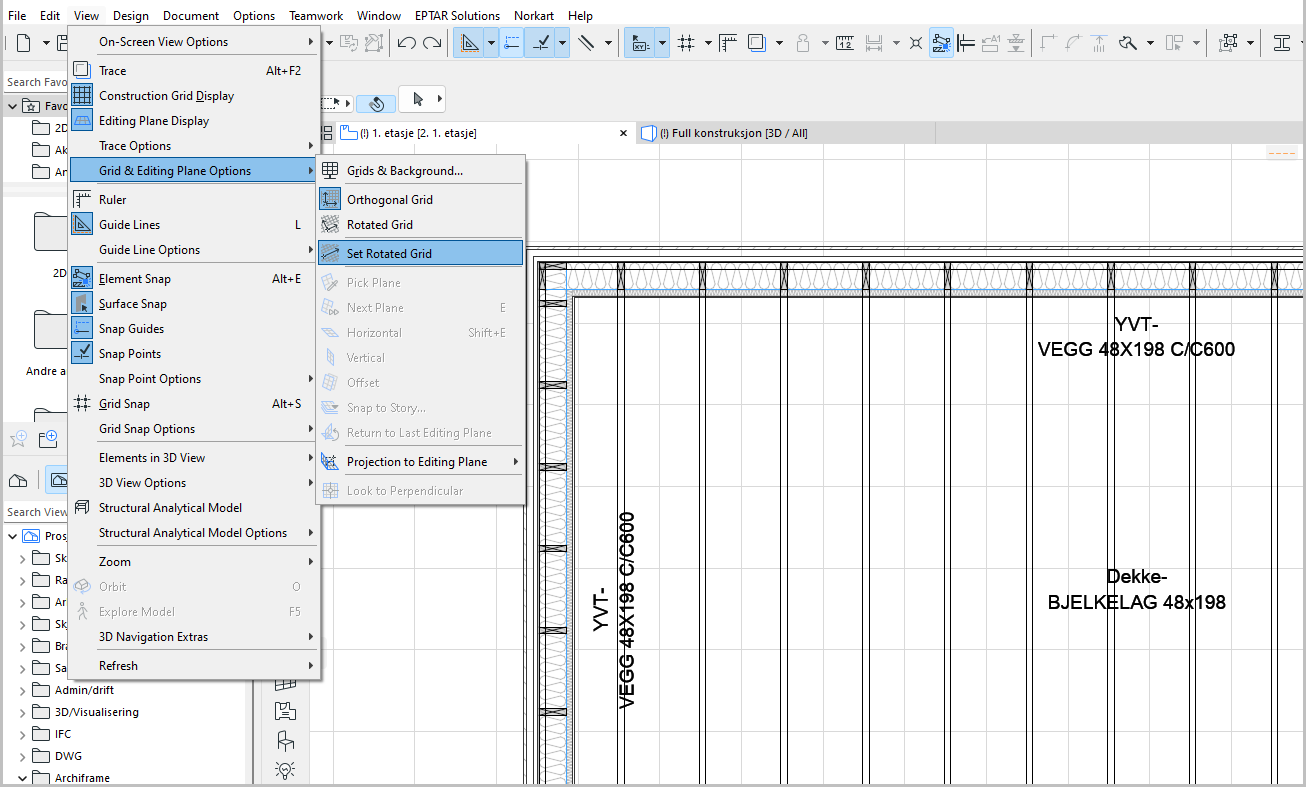Expand the IFC folder in tree
Image resolution: width=1306 pixels, height=787 pixels.
tap(23, 735)
